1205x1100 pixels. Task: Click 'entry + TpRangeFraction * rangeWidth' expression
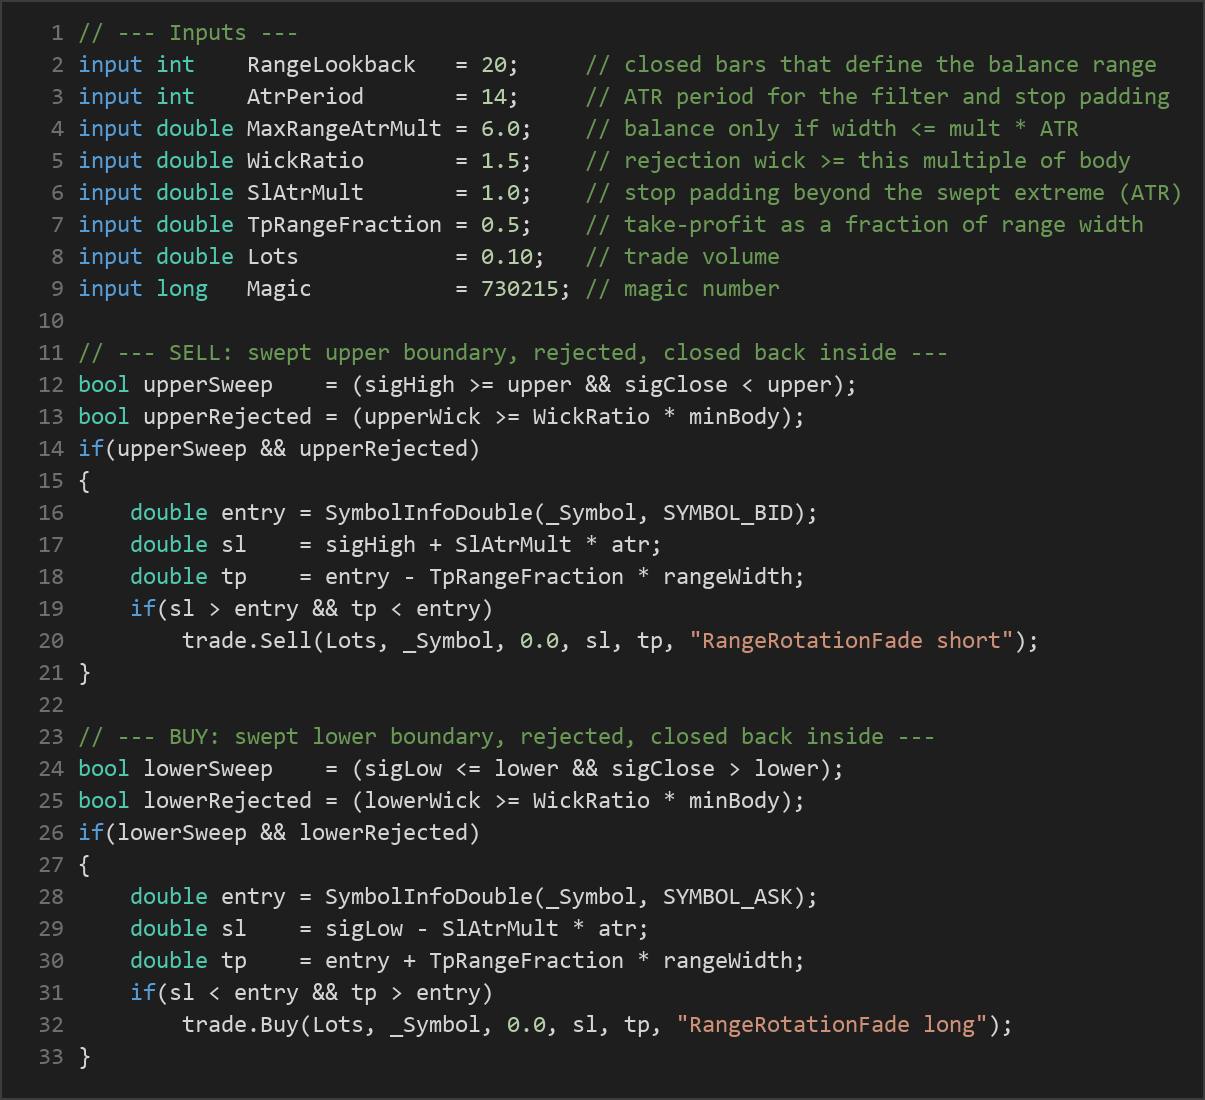coord(559,961)
